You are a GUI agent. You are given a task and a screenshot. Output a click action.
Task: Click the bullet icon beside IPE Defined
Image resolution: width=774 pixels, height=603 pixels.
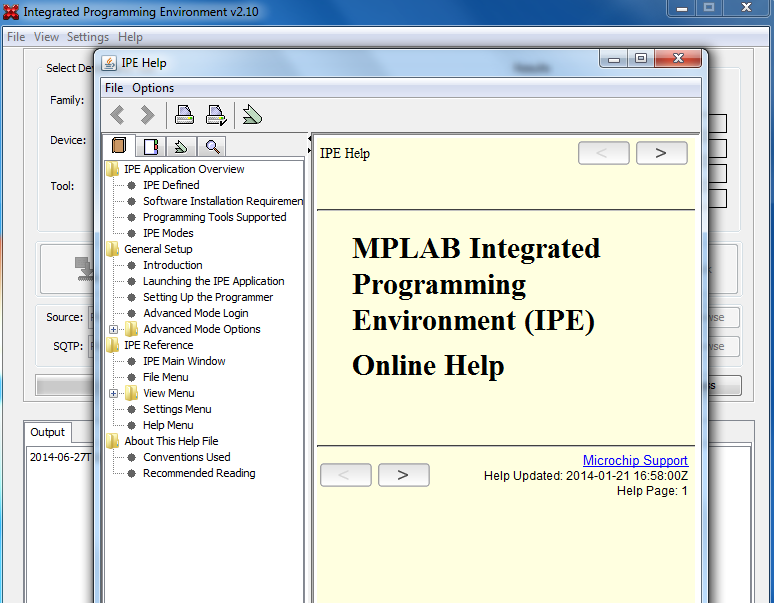click(x=131, y=186)
